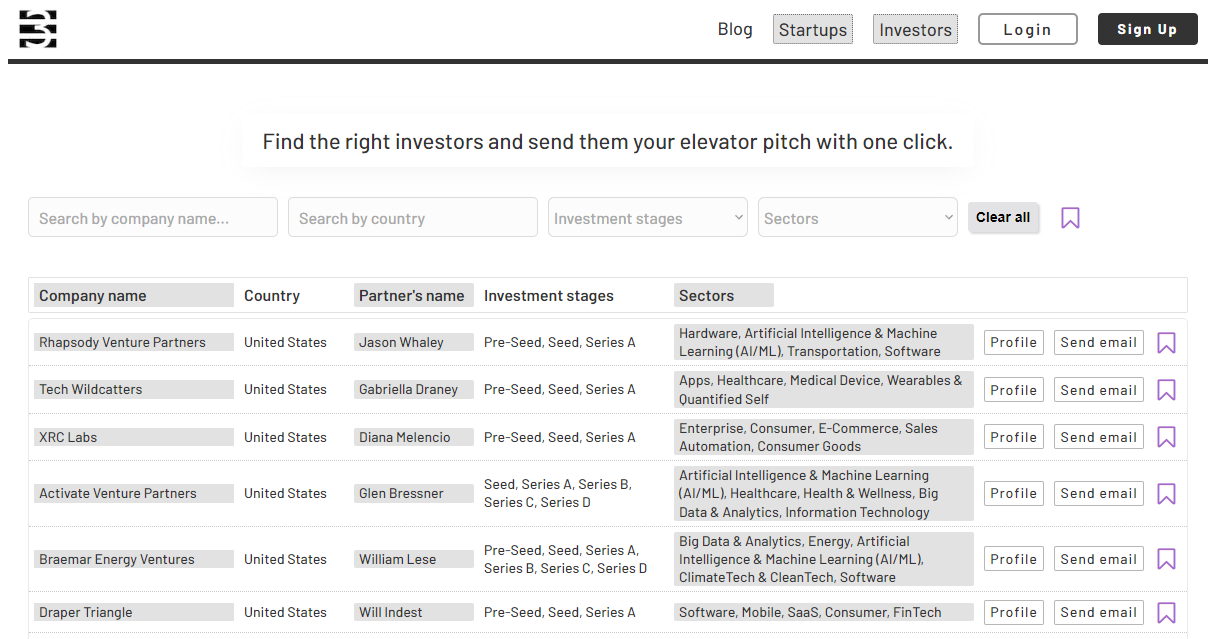The height and width of the screenshot is (639, 1209).
Task: Bookmark the Draper Triangle investor
Action: 1166,611
